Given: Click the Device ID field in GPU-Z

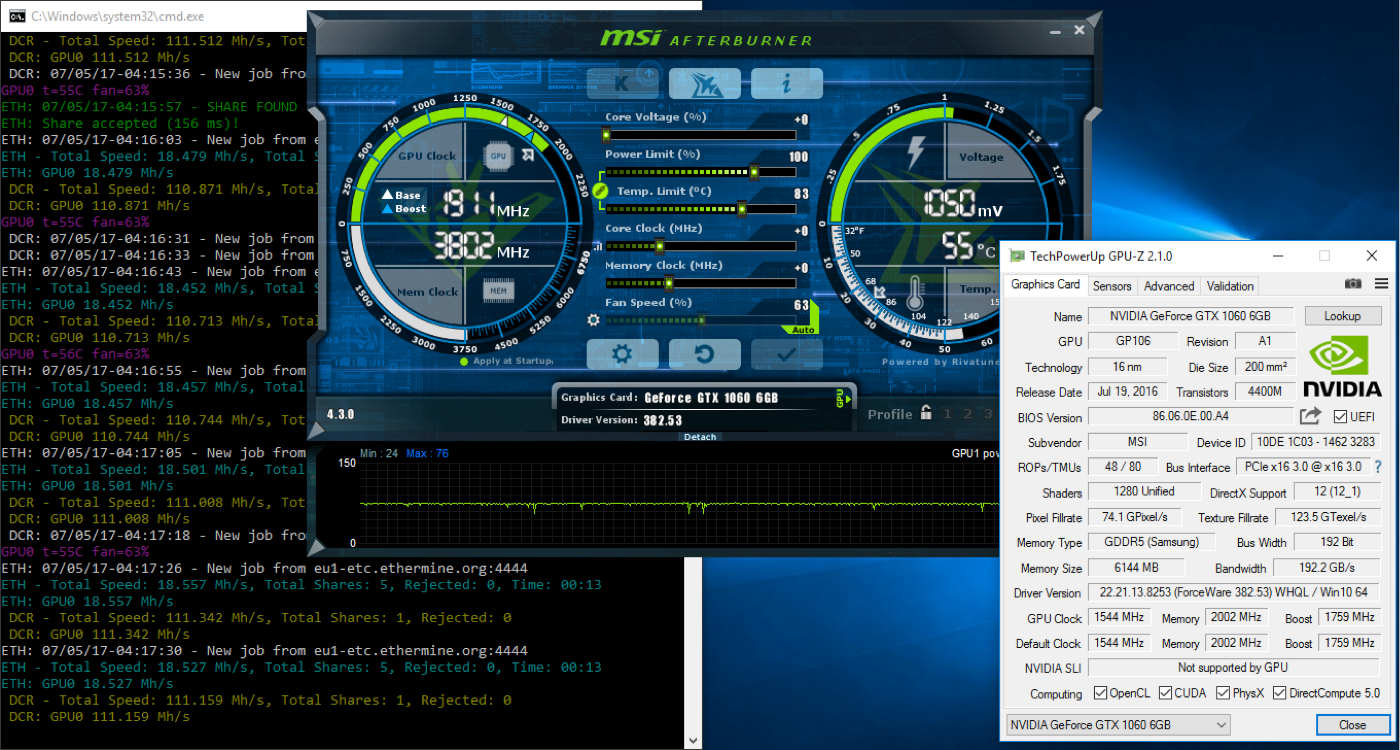Looking at the screenshot, I should (1315, 442).
